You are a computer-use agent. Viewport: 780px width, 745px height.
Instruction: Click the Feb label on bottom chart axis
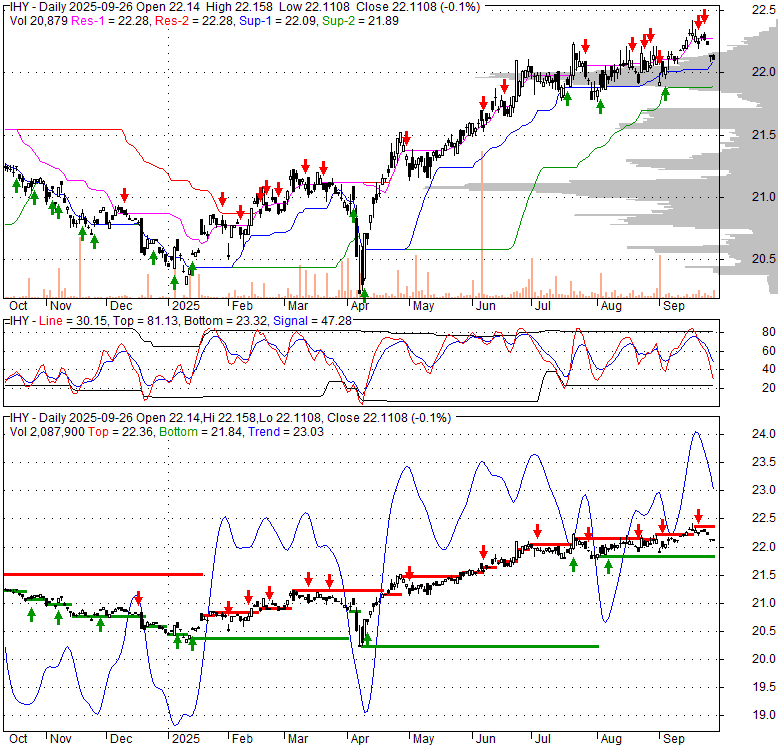click(242, 739)
